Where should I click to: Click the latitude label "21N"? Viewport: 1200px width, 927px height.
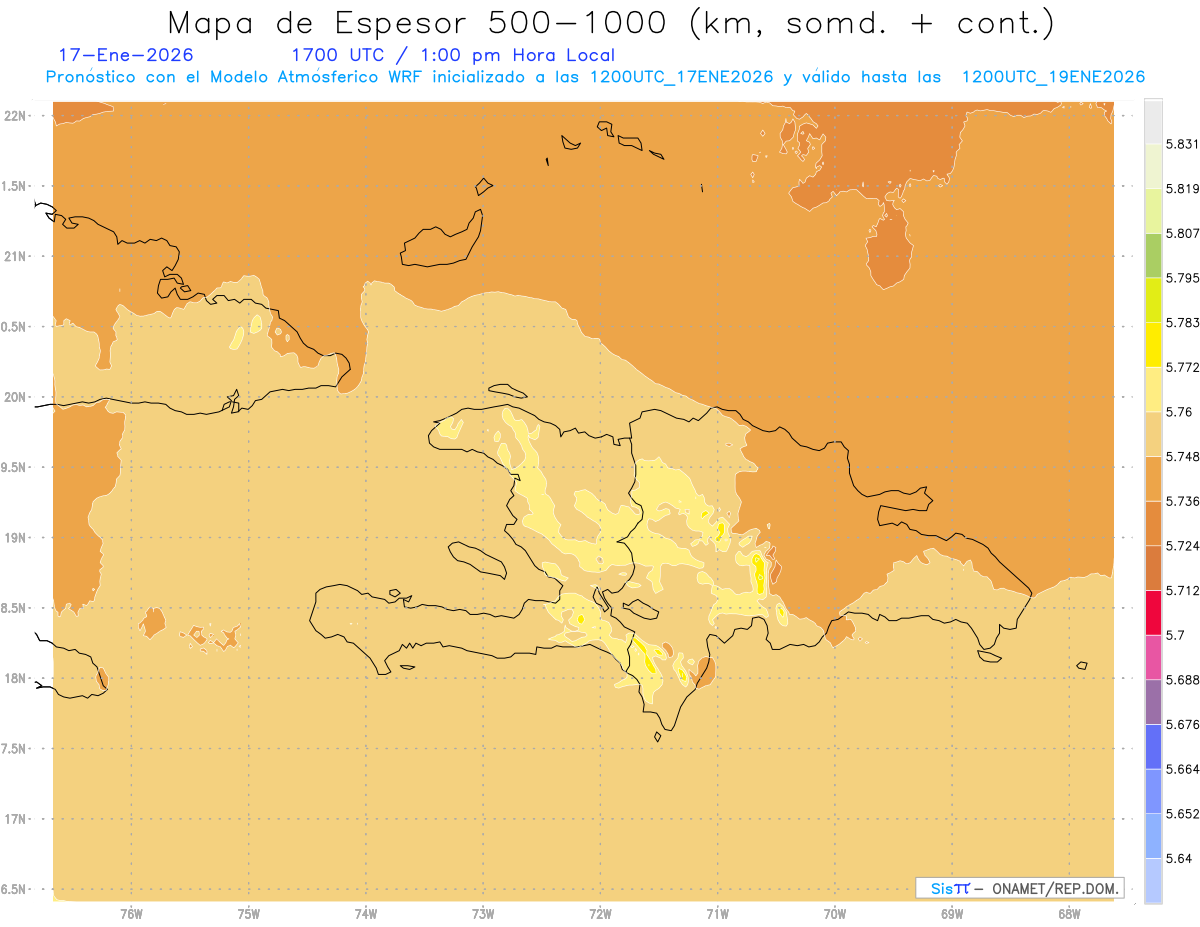click(14, 257)
